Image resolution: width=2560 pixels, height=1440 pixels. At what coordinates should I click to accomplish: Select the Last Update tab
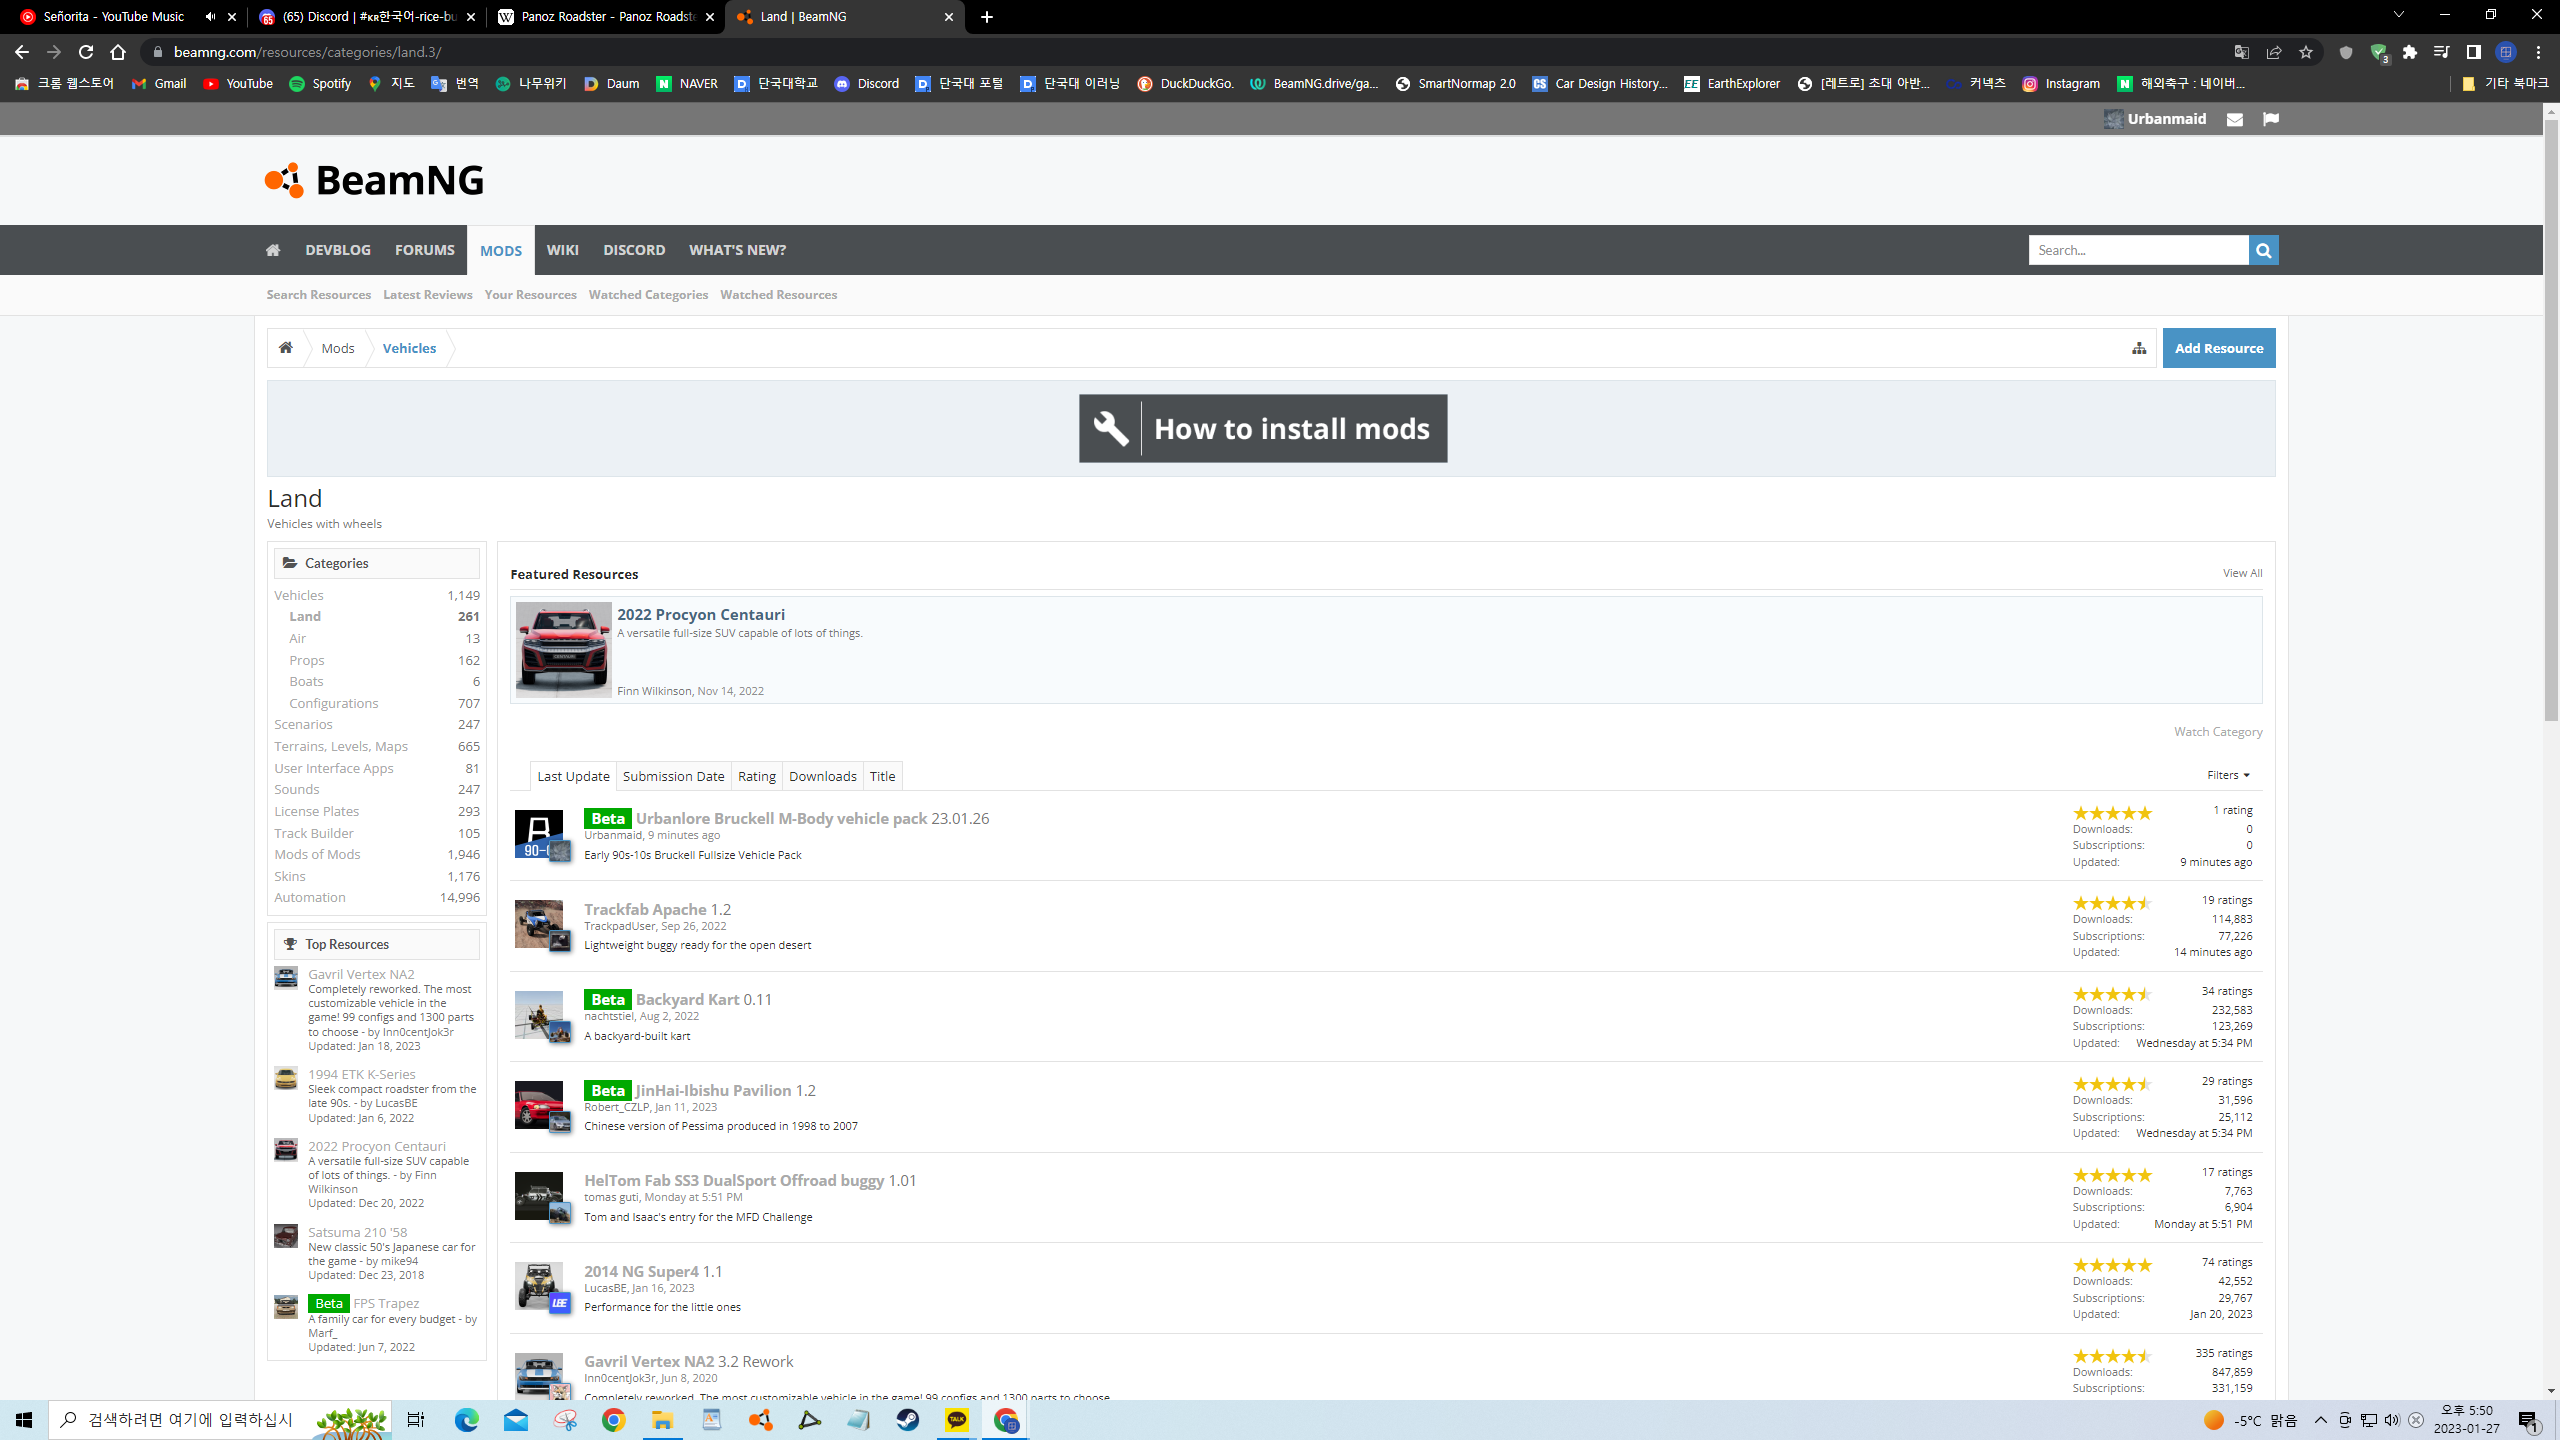point(573,776)
